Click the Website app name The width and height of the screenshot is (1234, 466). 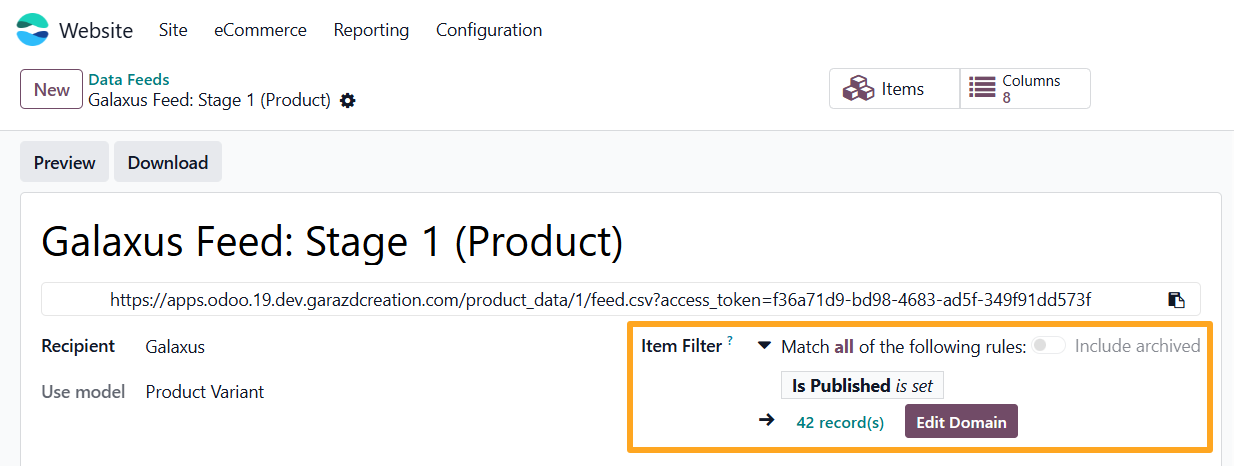tap(96, 30)
